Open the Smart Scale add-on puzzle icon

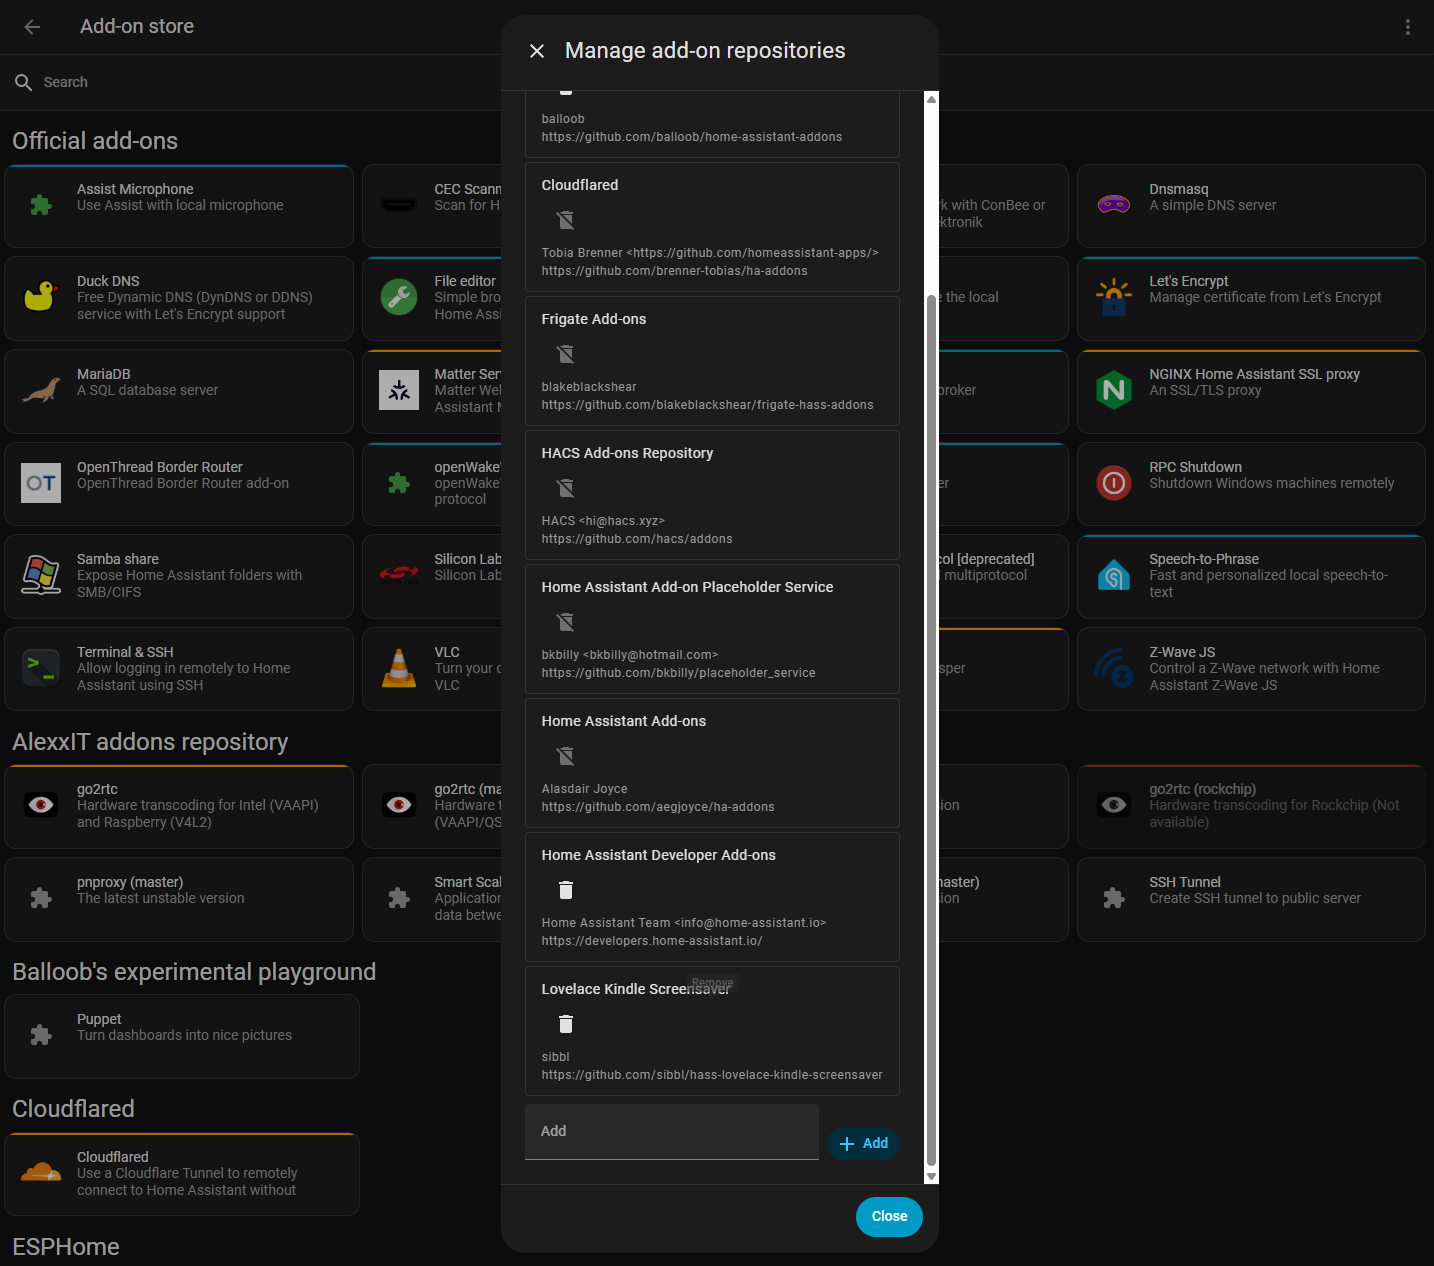399,898
